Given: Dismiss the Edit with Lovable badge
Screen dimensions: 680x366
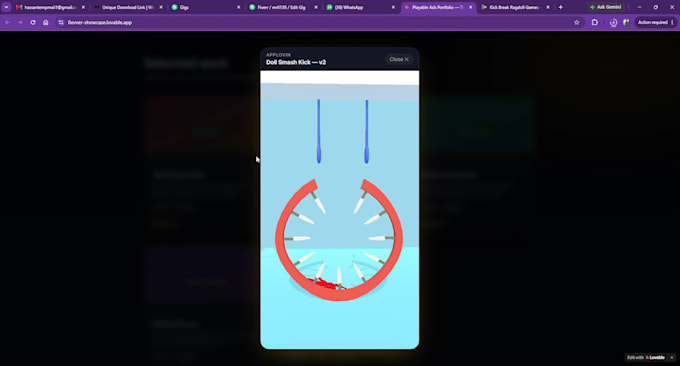Looking at the screenshot, I should 672,357.
